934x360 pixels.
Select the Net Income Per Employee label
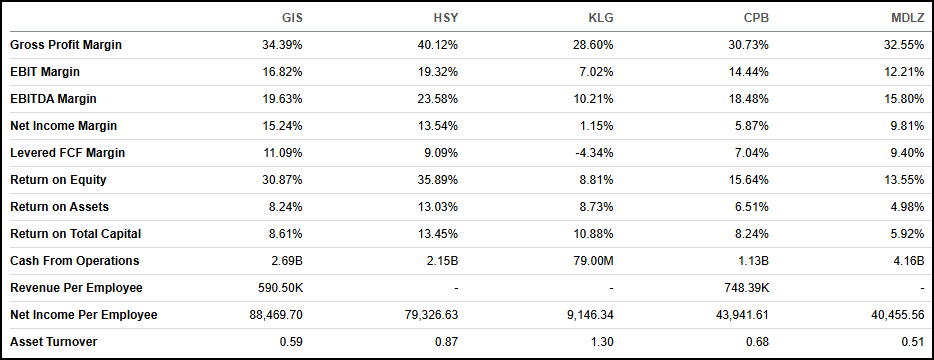pyautogui.click(x=84, y=315)
